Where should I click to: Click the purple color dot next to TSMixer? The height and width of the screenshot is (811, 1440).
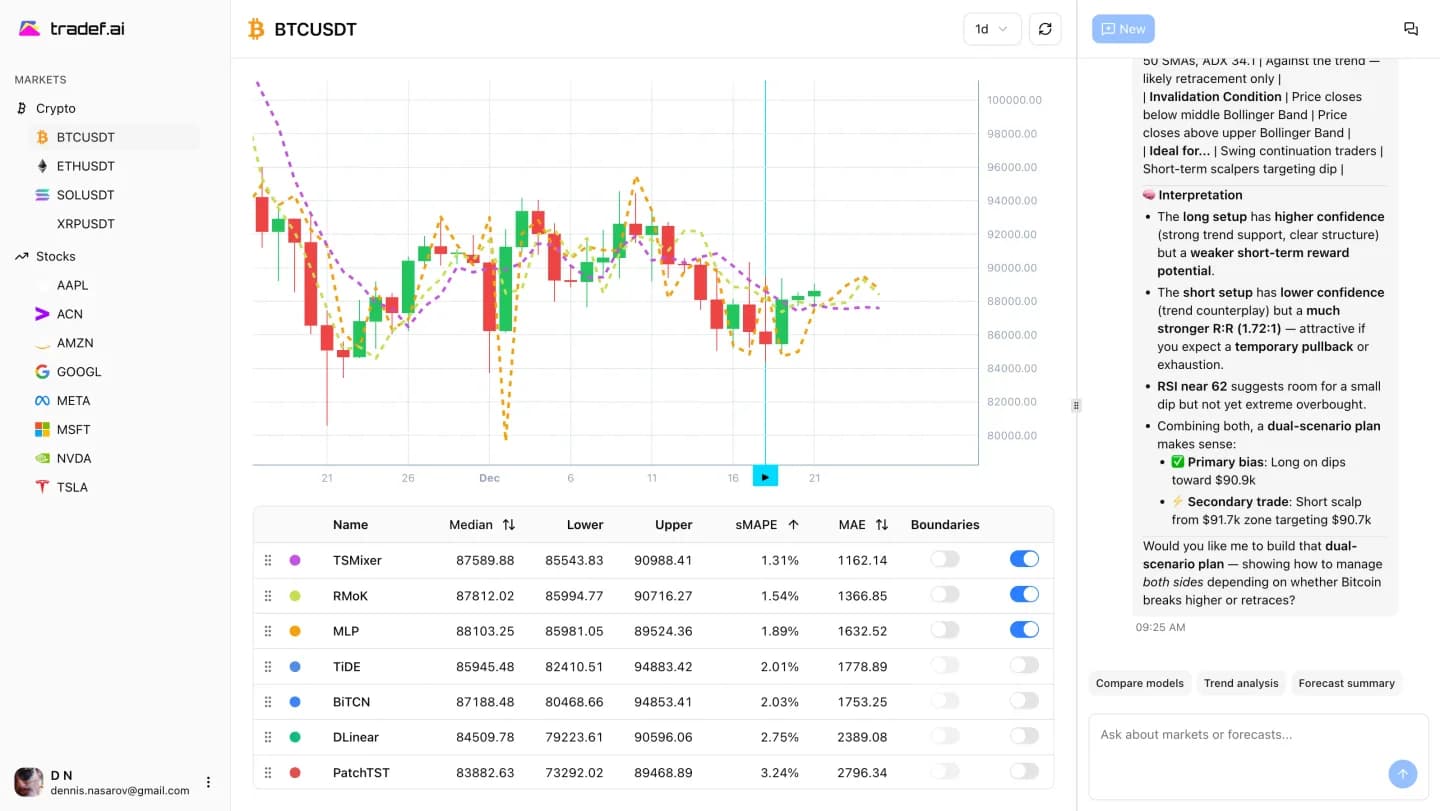pos(295,559)
